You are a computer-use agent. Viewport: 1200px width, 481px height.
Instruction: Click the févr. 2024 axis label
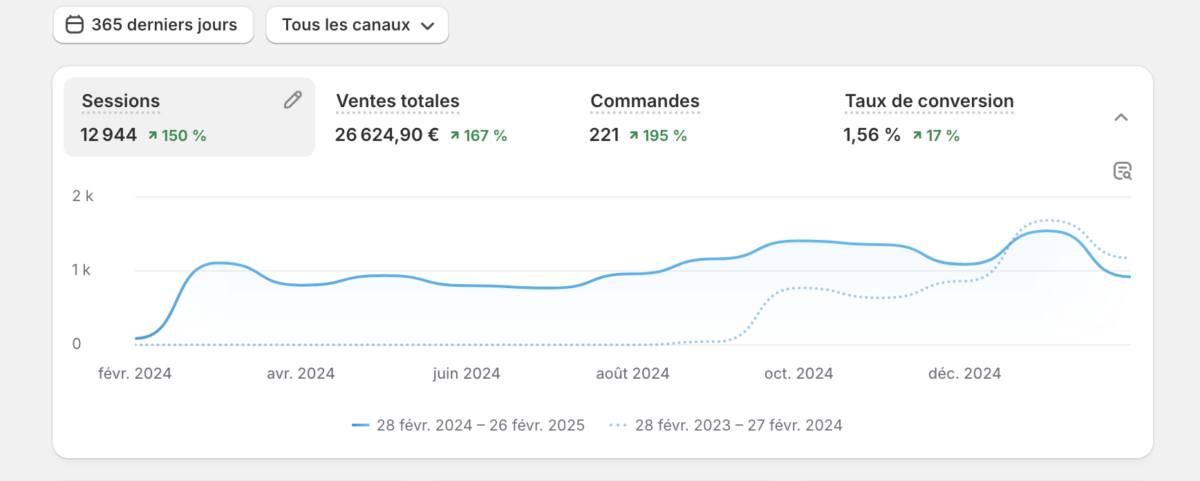point(135,374)
